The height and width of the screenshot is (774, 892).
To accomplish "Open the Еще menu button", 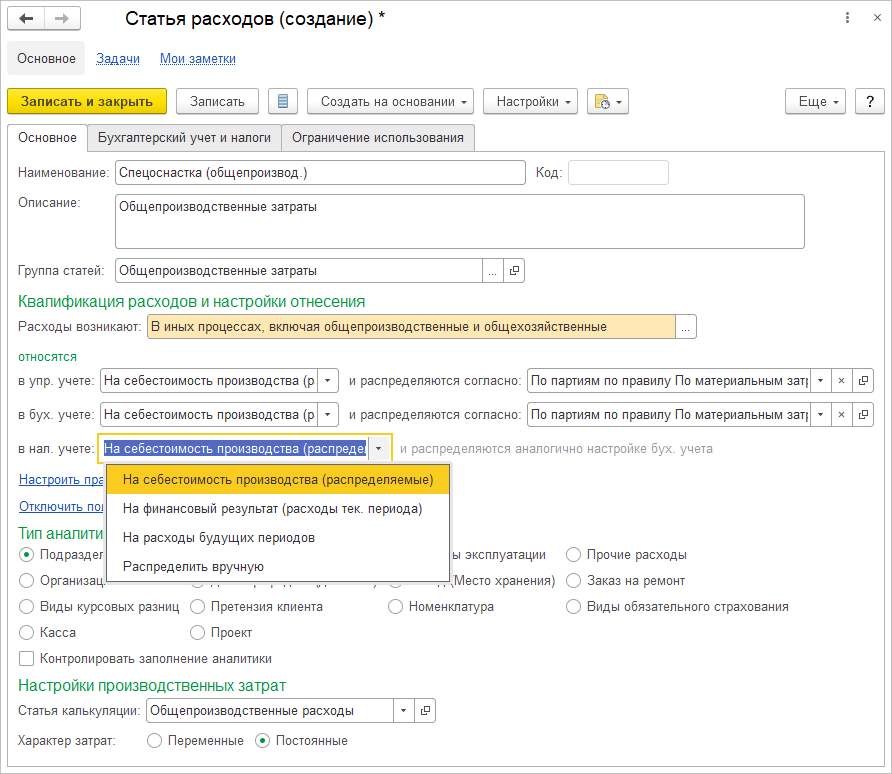I will click(816, 101).
